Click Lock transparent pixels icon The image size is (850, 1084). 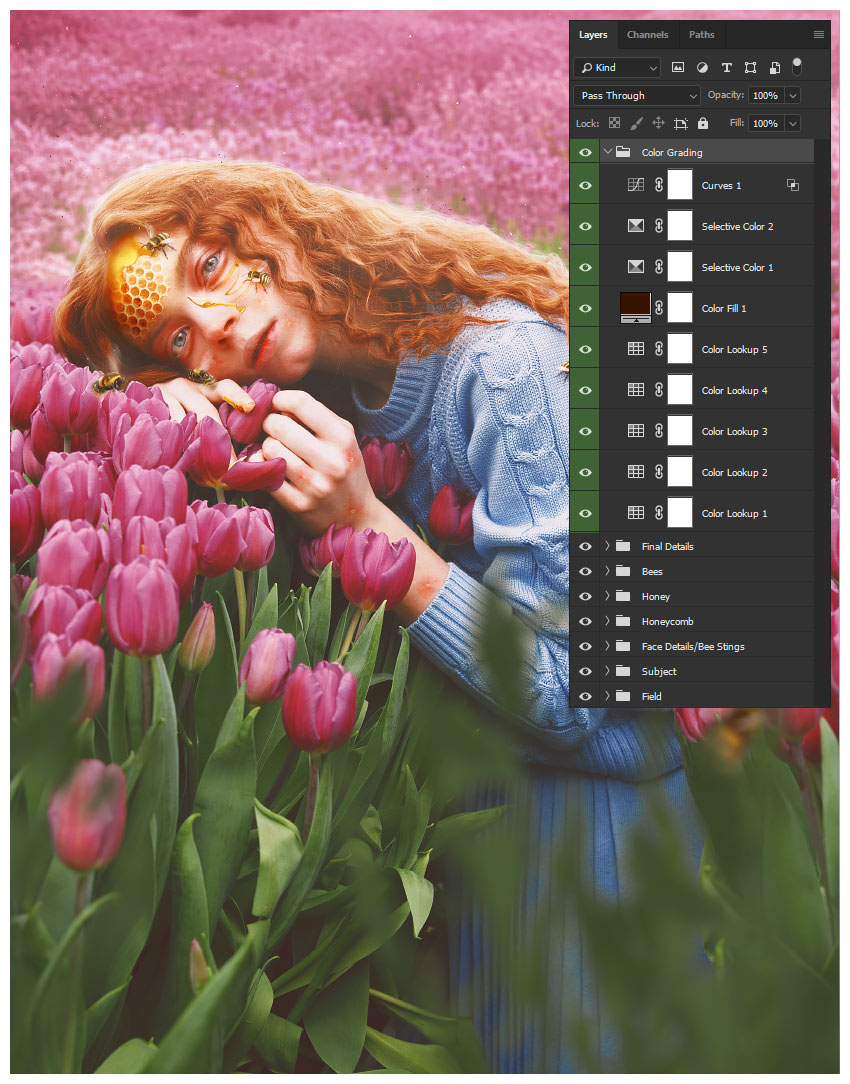coord(614,123)
